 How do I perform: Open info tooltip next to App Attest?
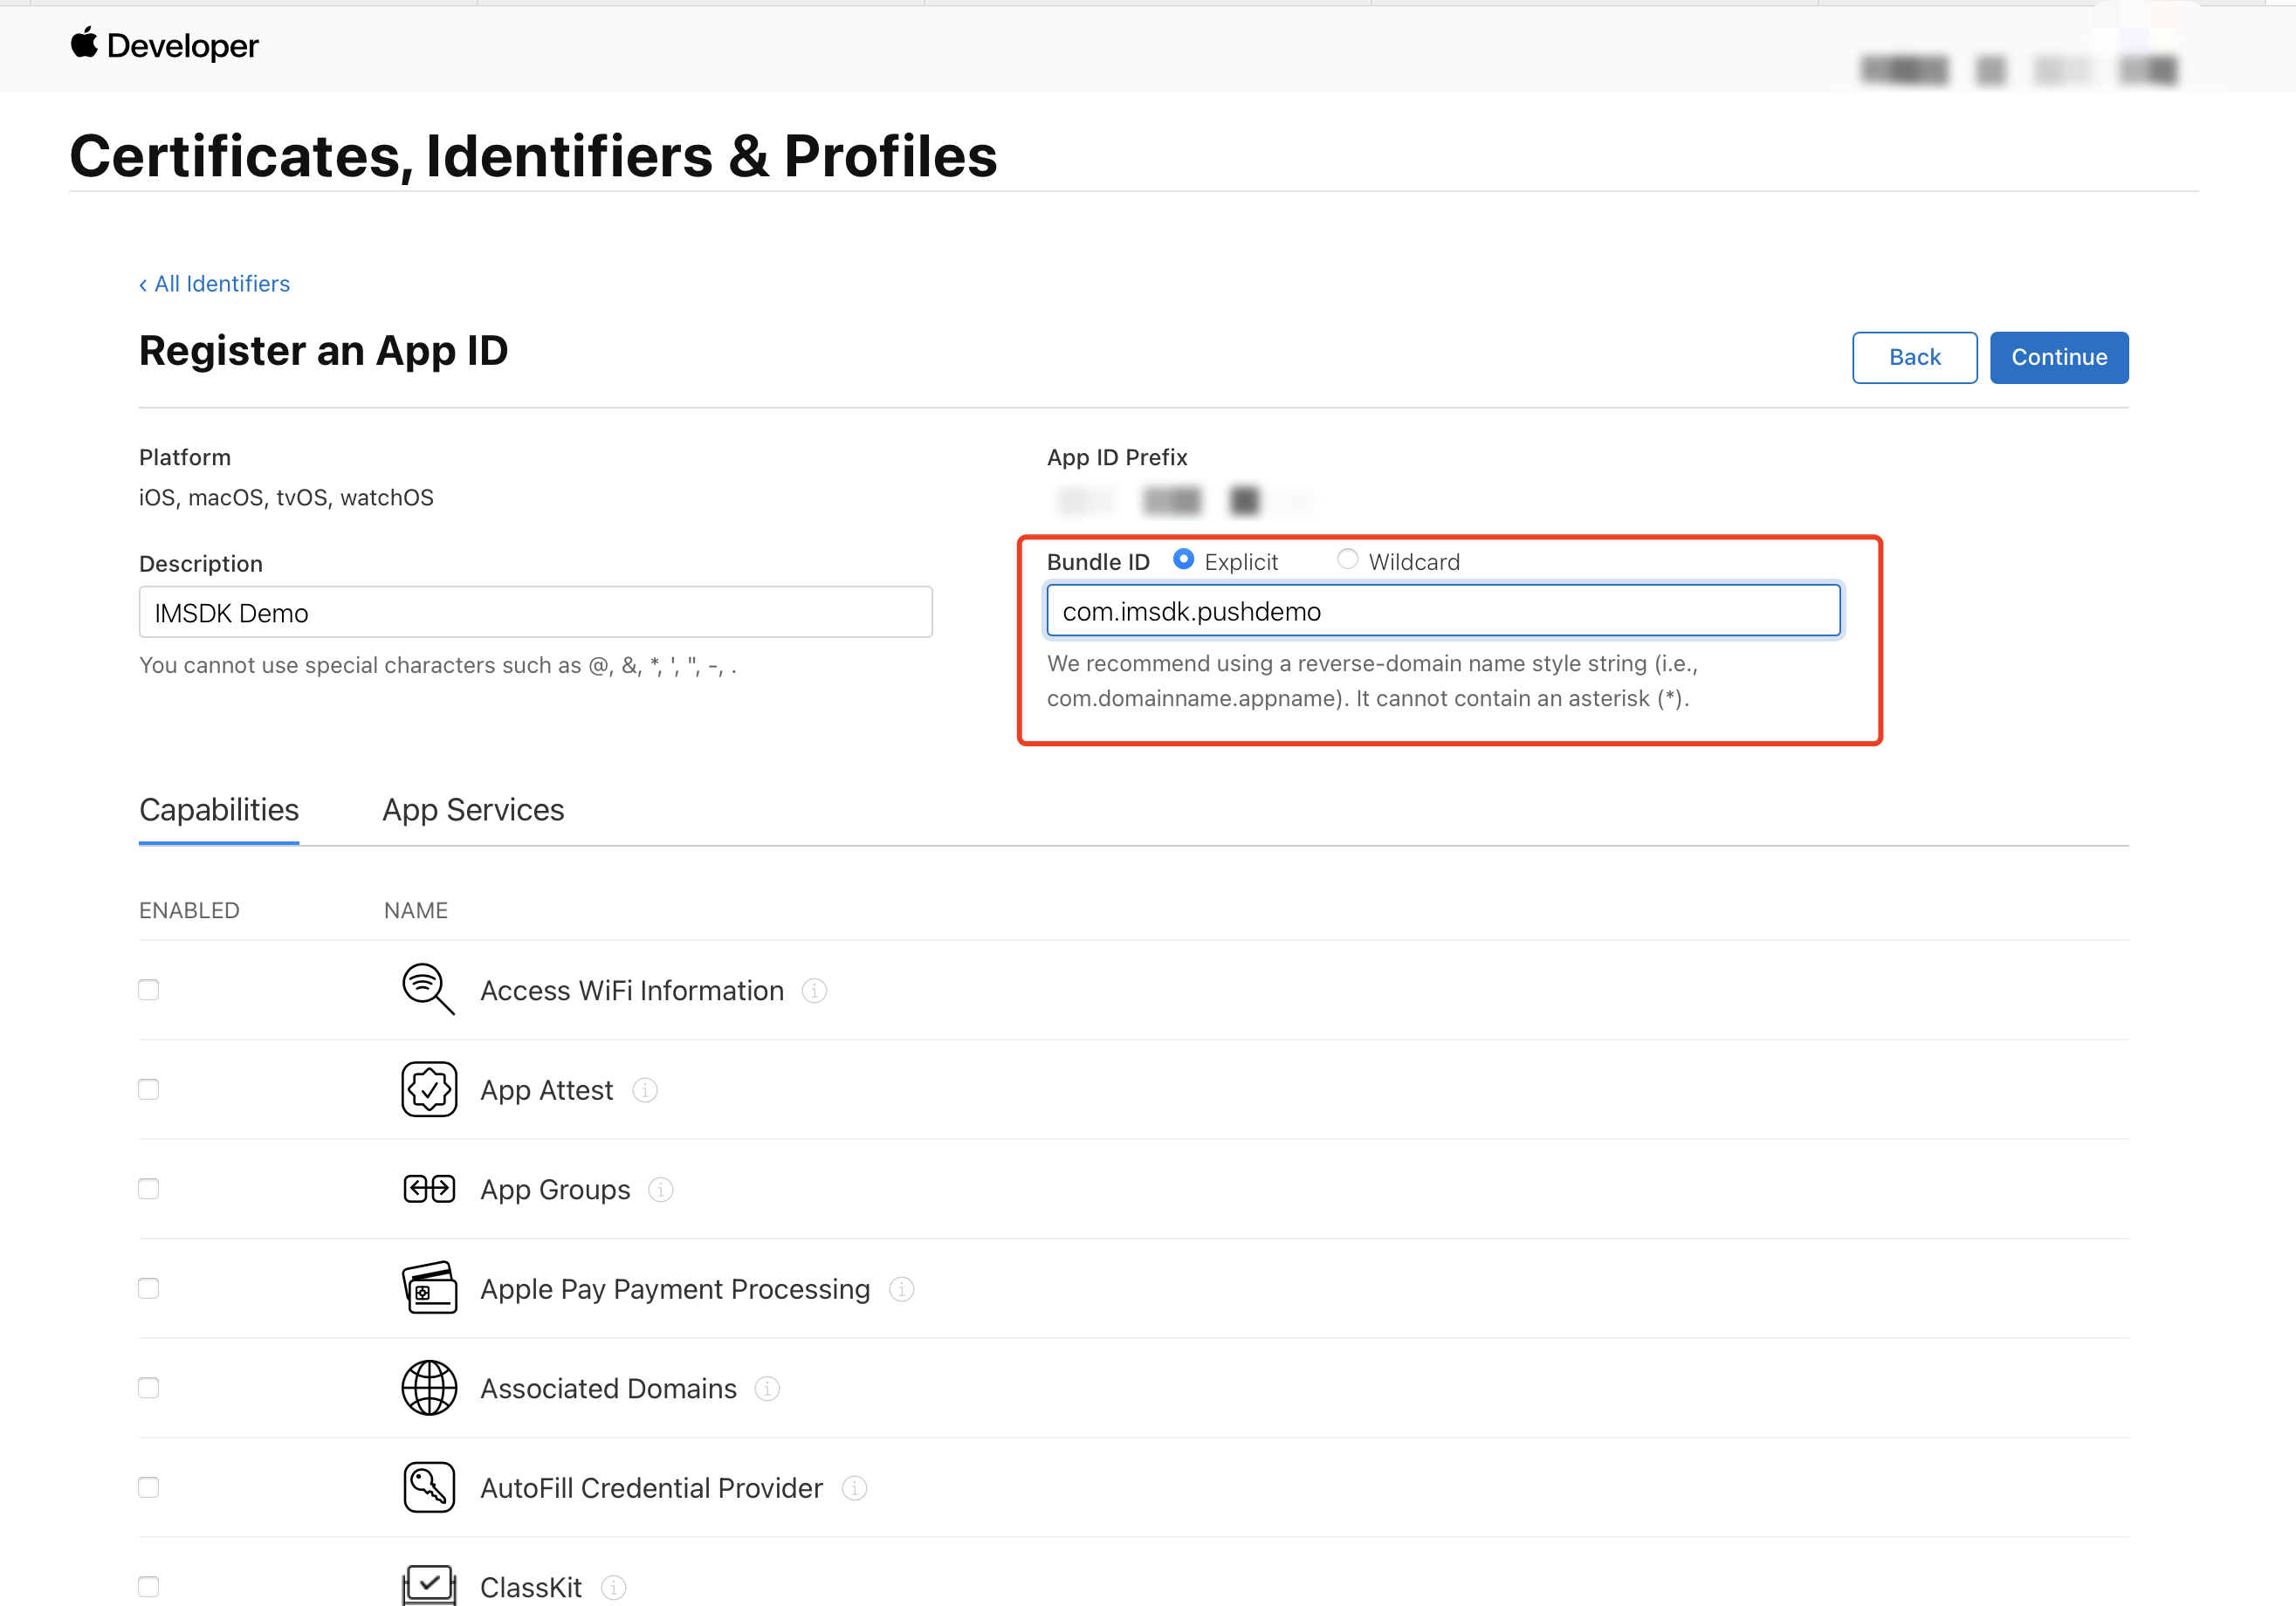point(645,1090)
